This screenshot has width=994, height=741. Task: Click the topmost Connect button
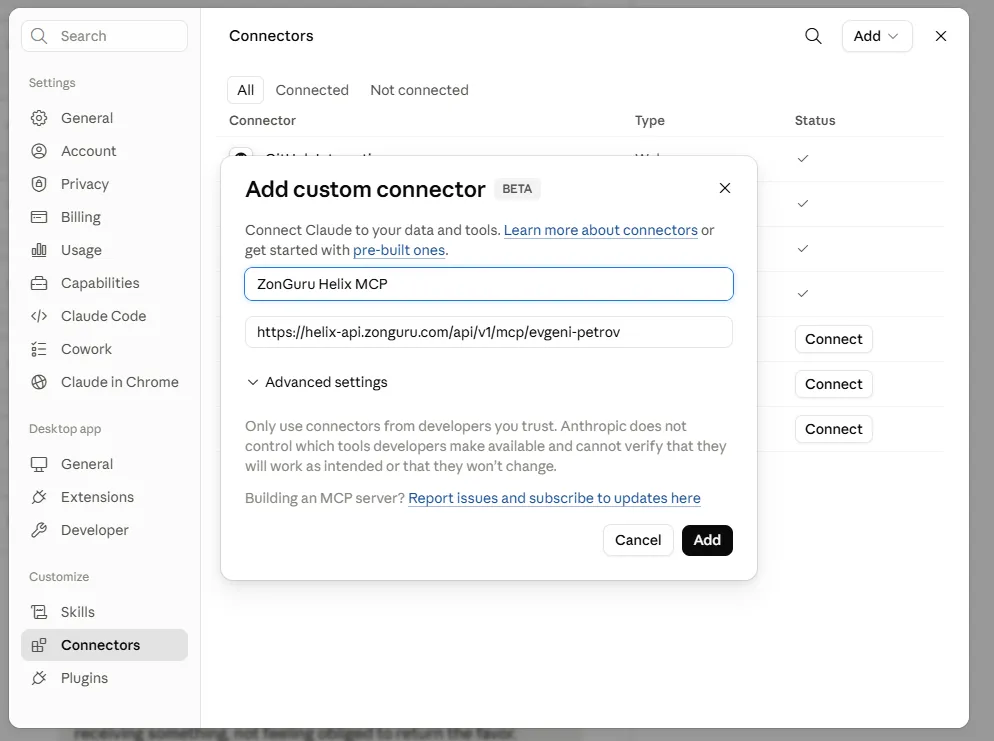(x=834, y=339)
